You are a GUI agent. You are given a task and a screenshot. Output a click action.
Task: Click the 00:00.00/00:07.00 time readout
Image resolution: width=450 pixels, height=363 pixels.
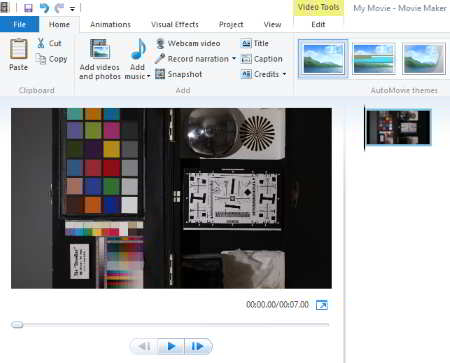click(277, 305)
